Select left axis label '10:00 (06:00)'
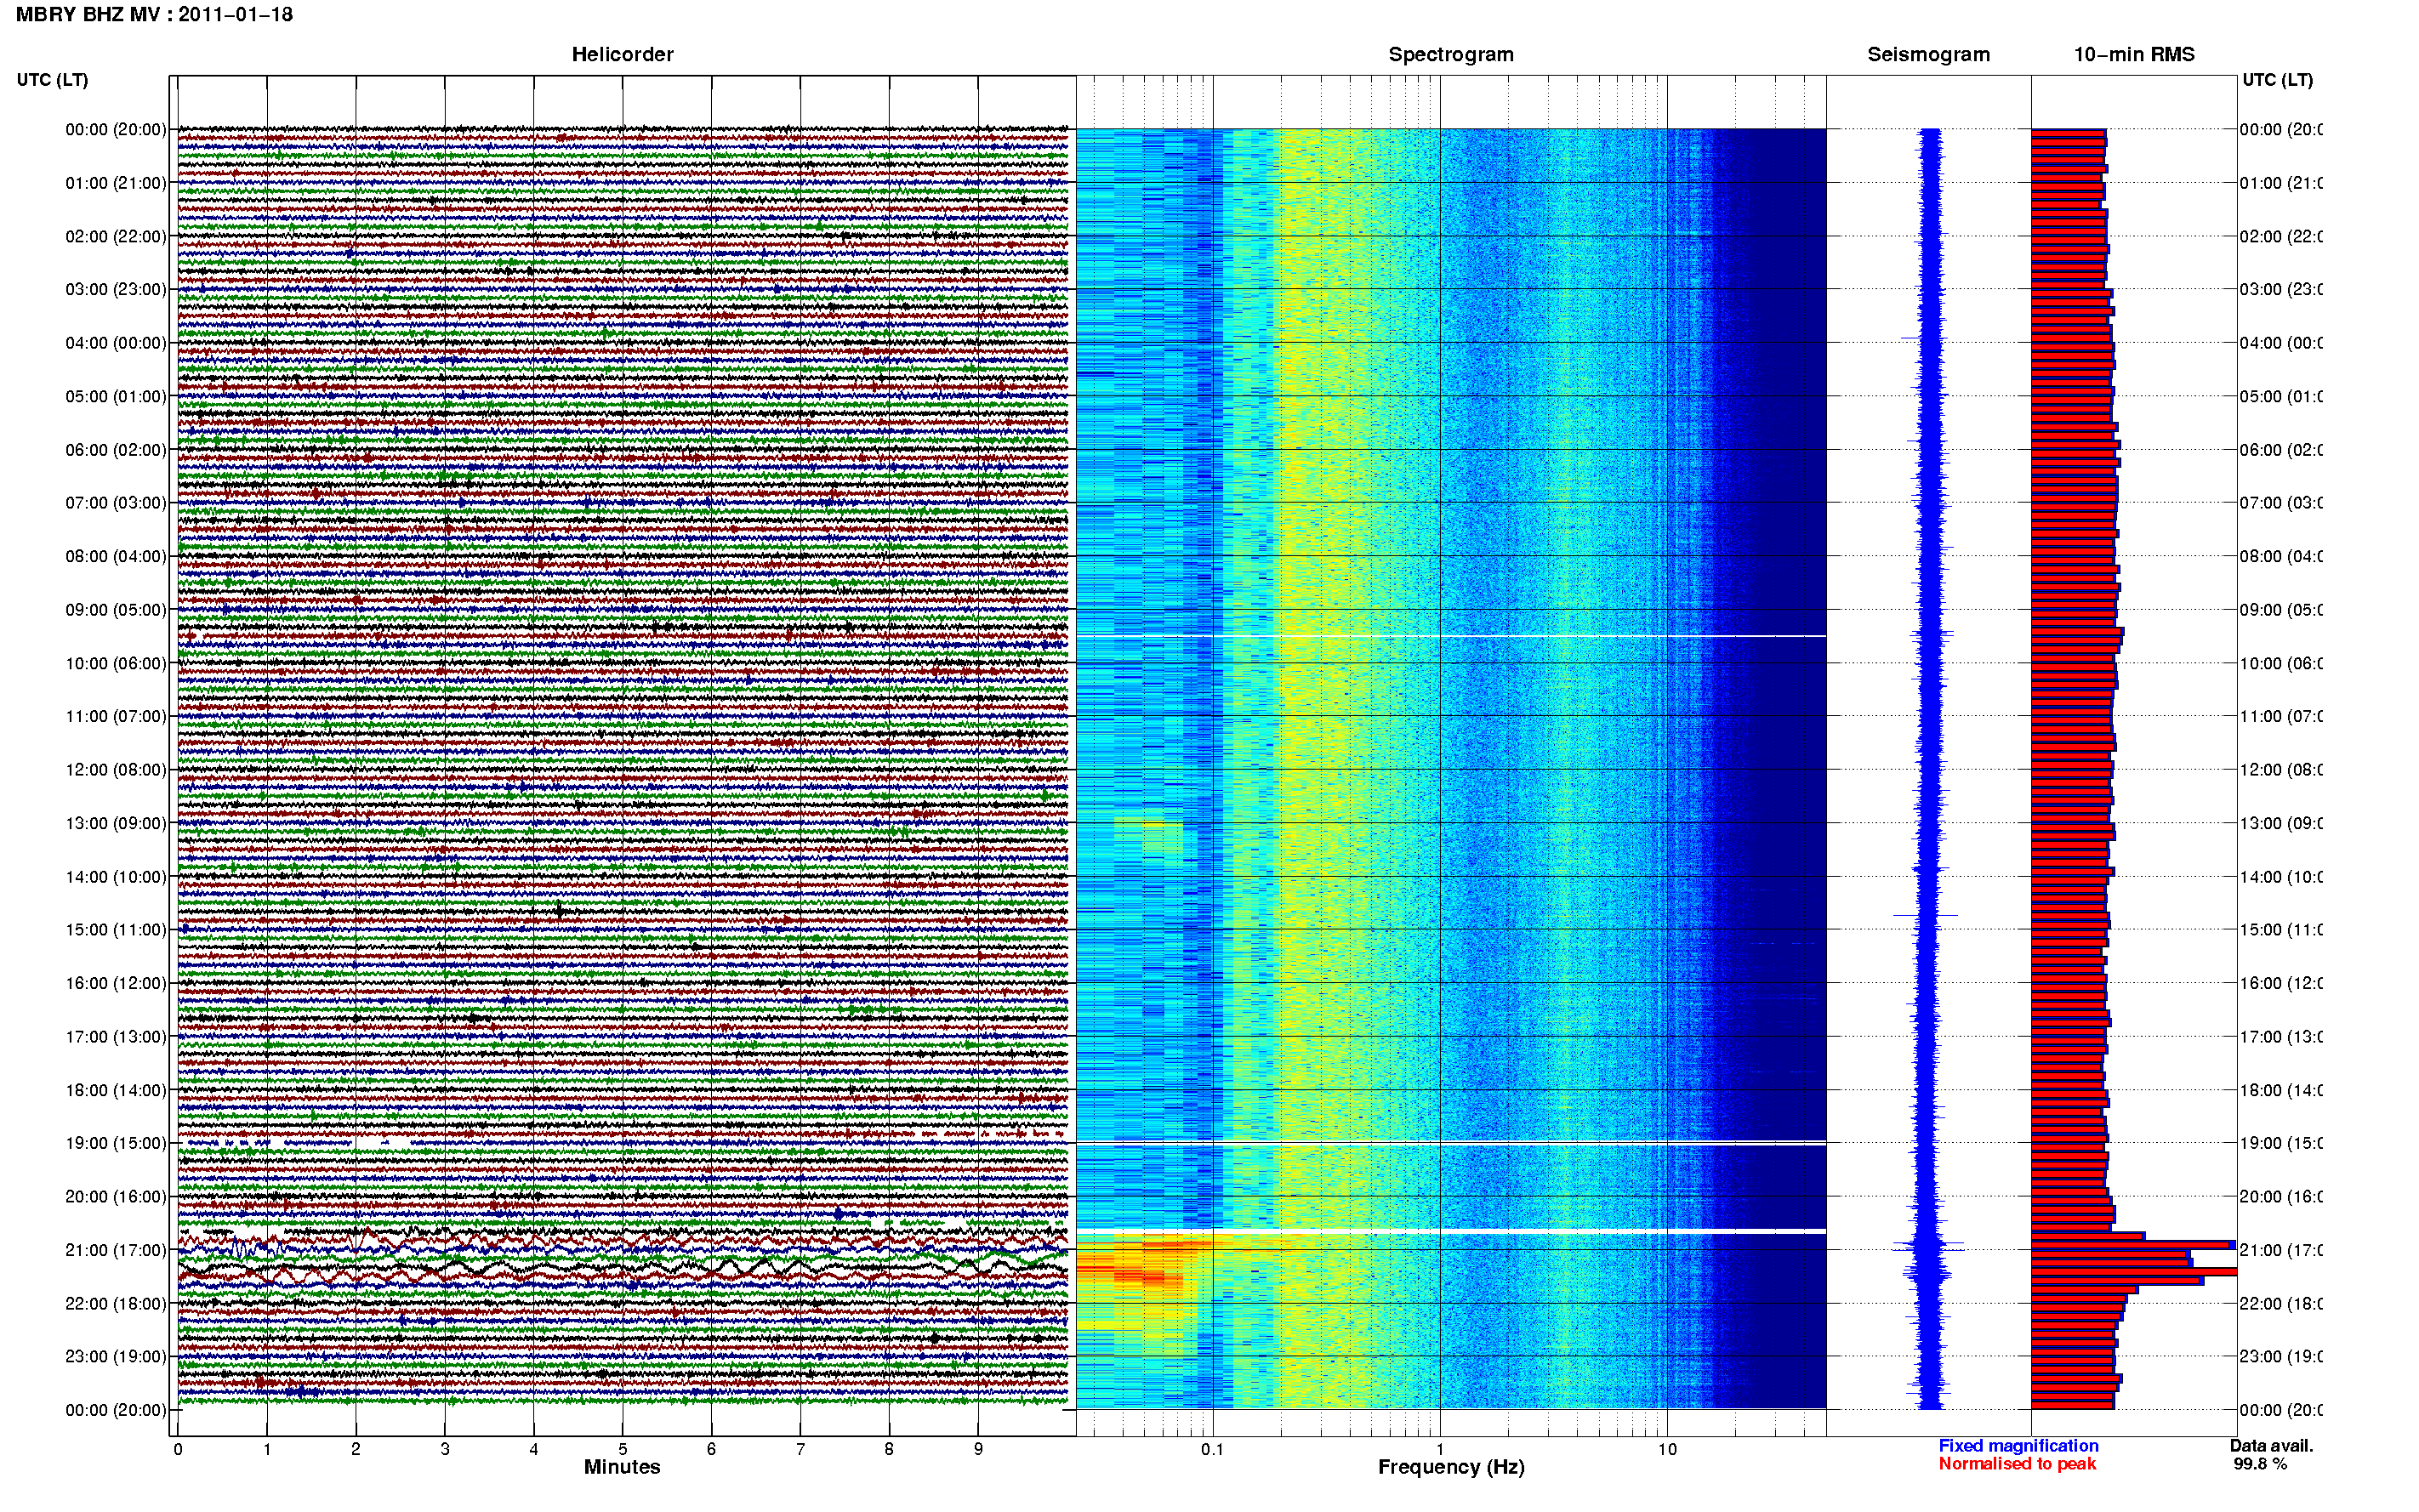Image resolution: width=2419 pixels, height=1512 pixels. pos(116,663)
